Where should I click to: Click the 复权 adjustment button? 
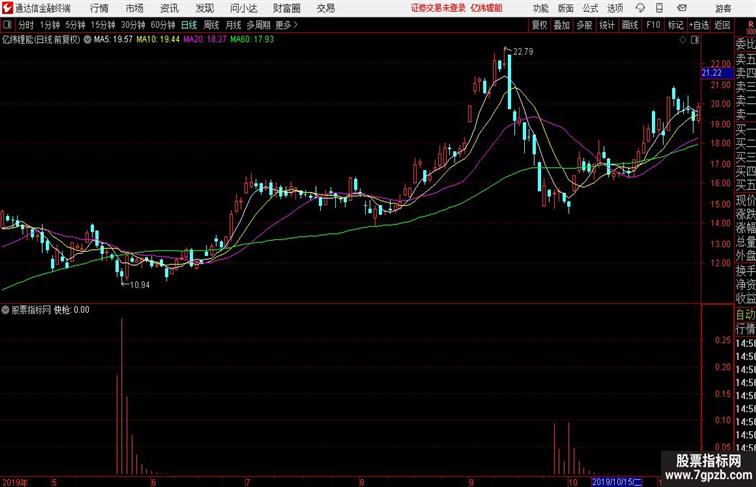pyautogui.click(x=539, y=25)
